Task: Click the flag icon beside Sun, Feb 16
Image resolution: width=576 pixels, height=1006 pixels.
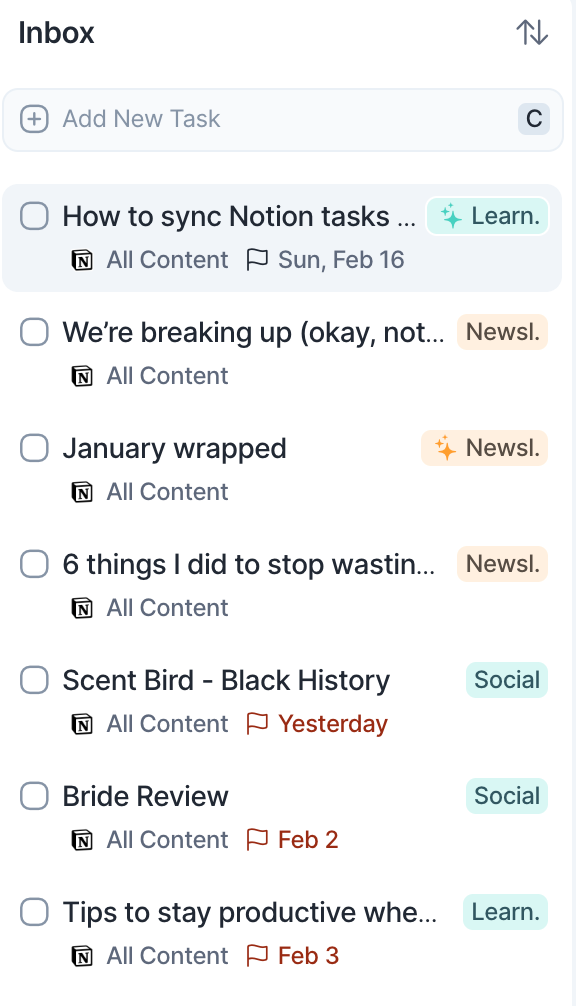Action: [x=257, y=260]
